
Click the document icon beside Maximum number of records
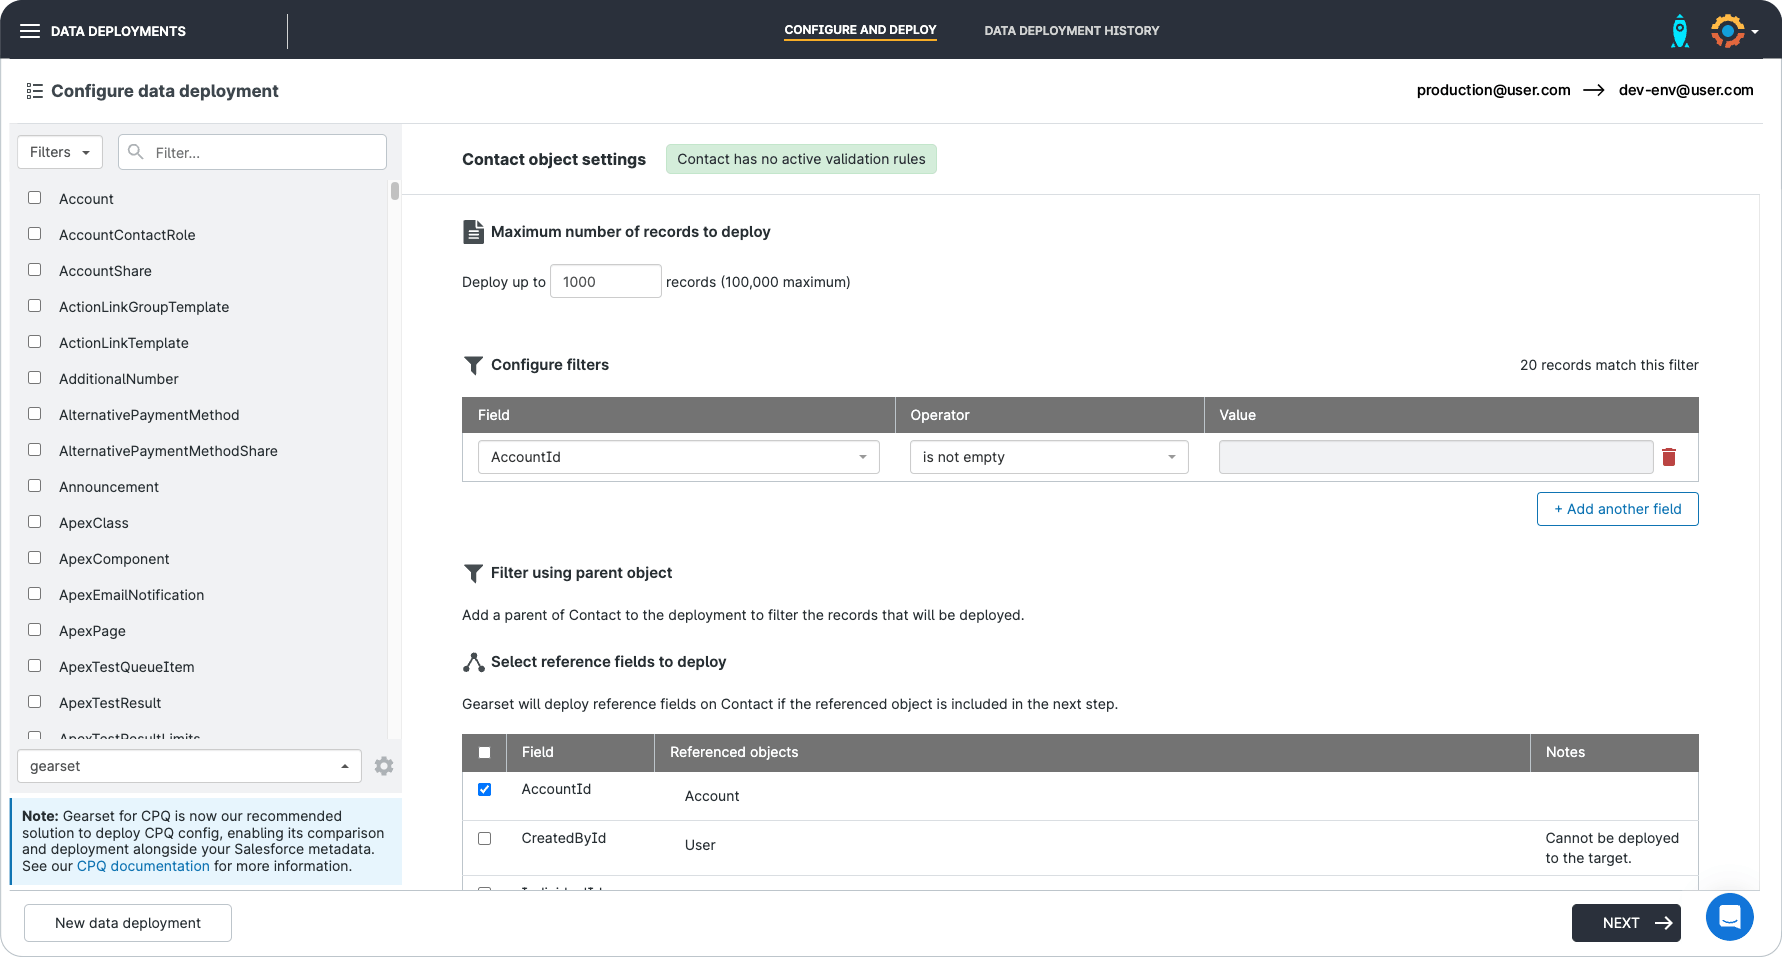coord(473,231)
